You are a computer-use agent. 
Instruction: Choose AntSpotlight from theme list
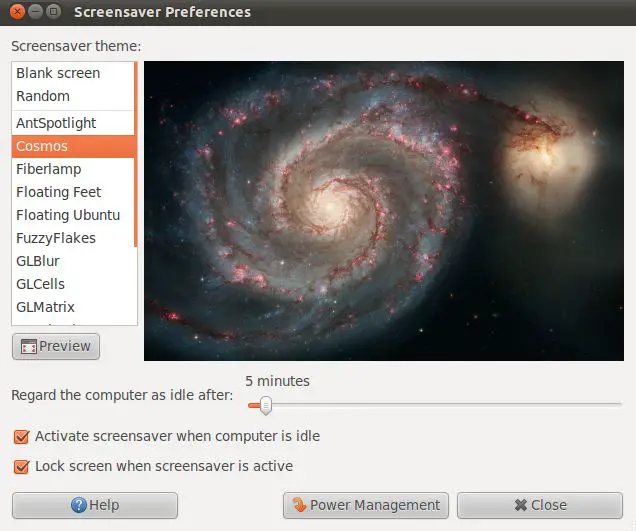56,123
